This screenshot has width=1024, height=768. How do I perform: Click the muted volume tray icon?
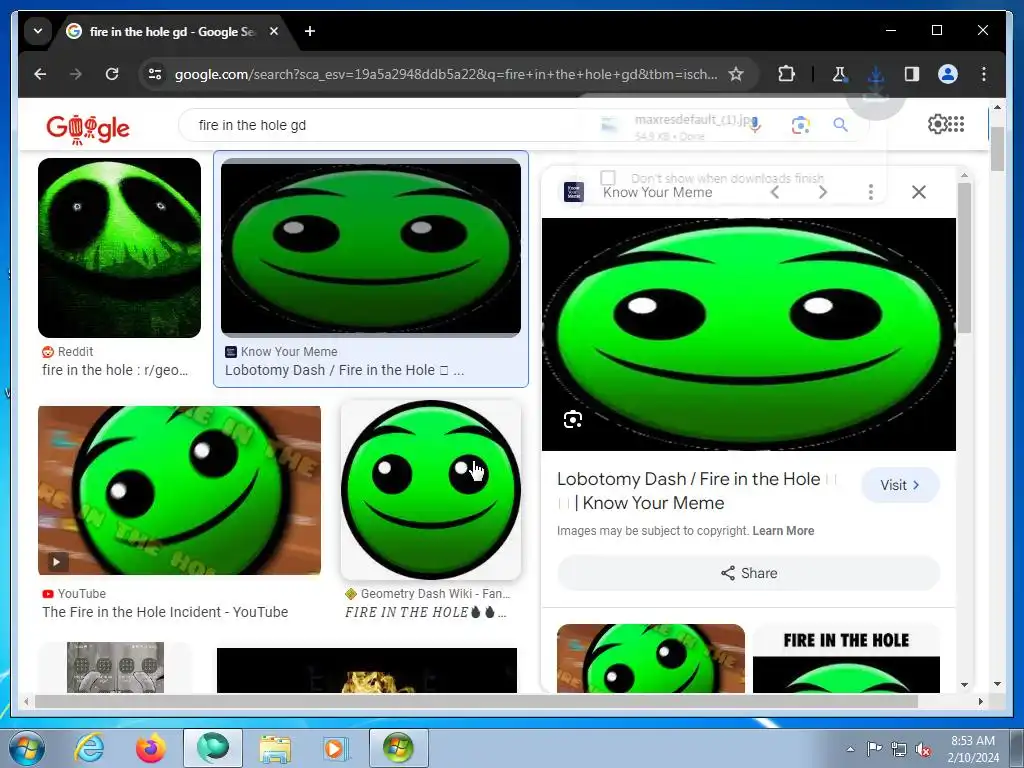923,749
